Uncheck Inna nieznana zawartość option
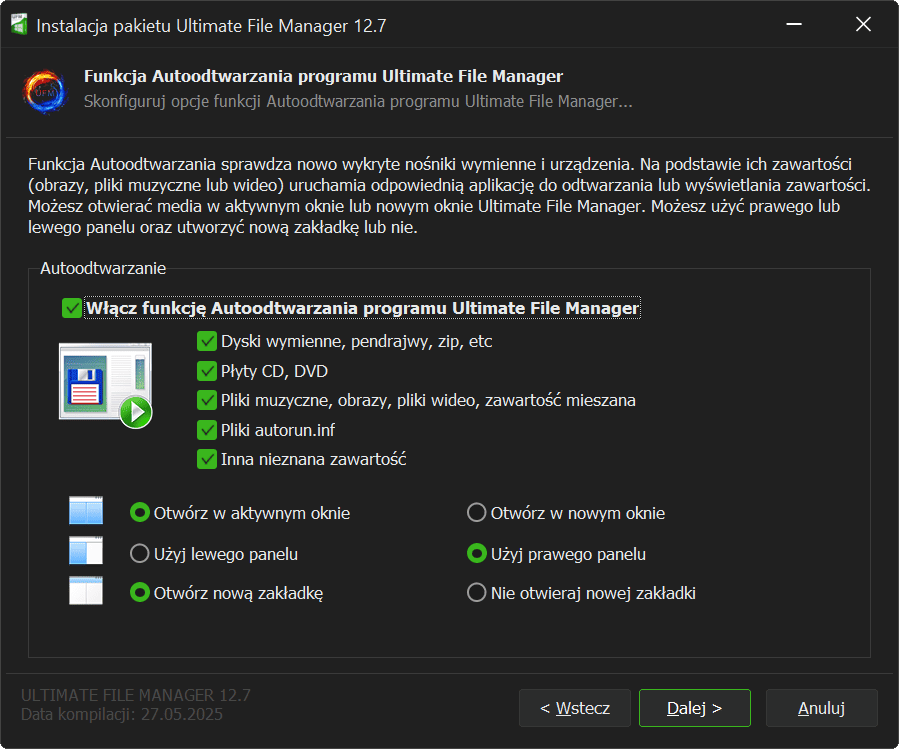The height and width of the screenshot is (749, 899). click(207, 460)
